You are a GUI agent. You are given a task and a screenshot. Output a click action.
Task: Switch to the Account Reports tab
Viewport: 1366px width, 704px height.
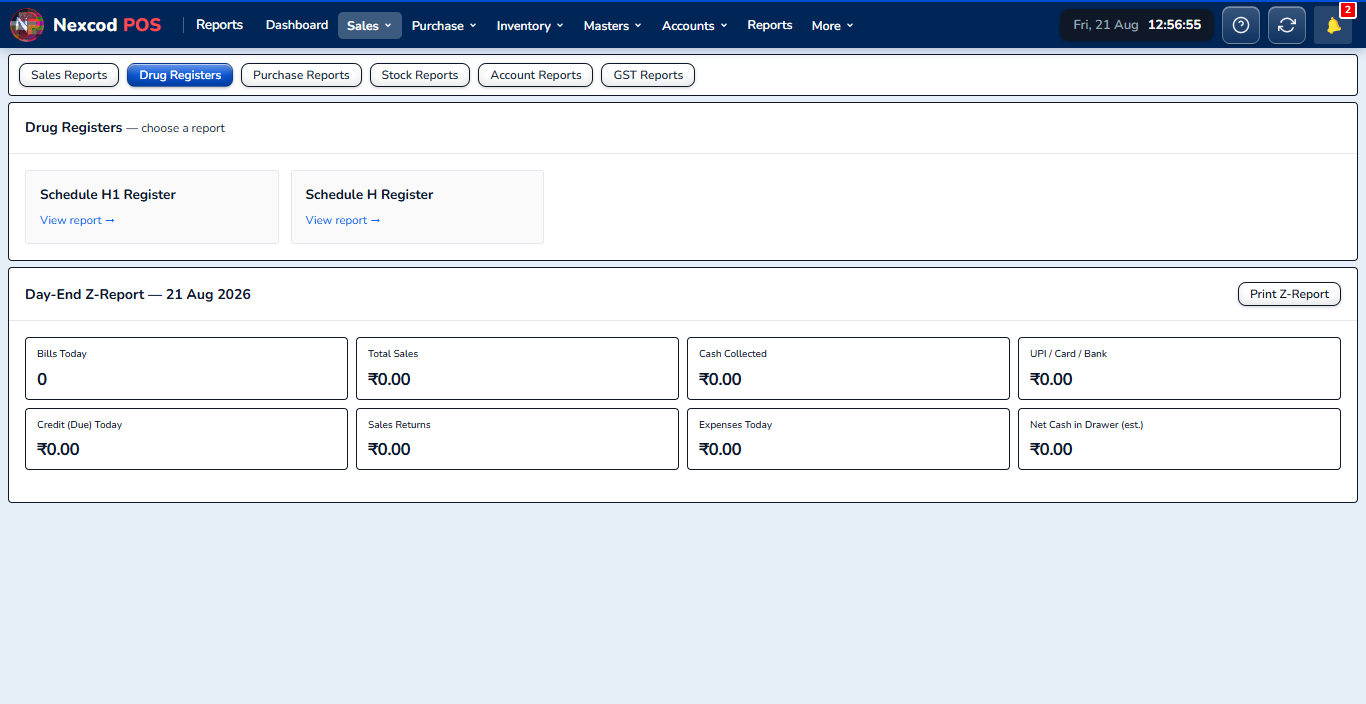[536, 75]
